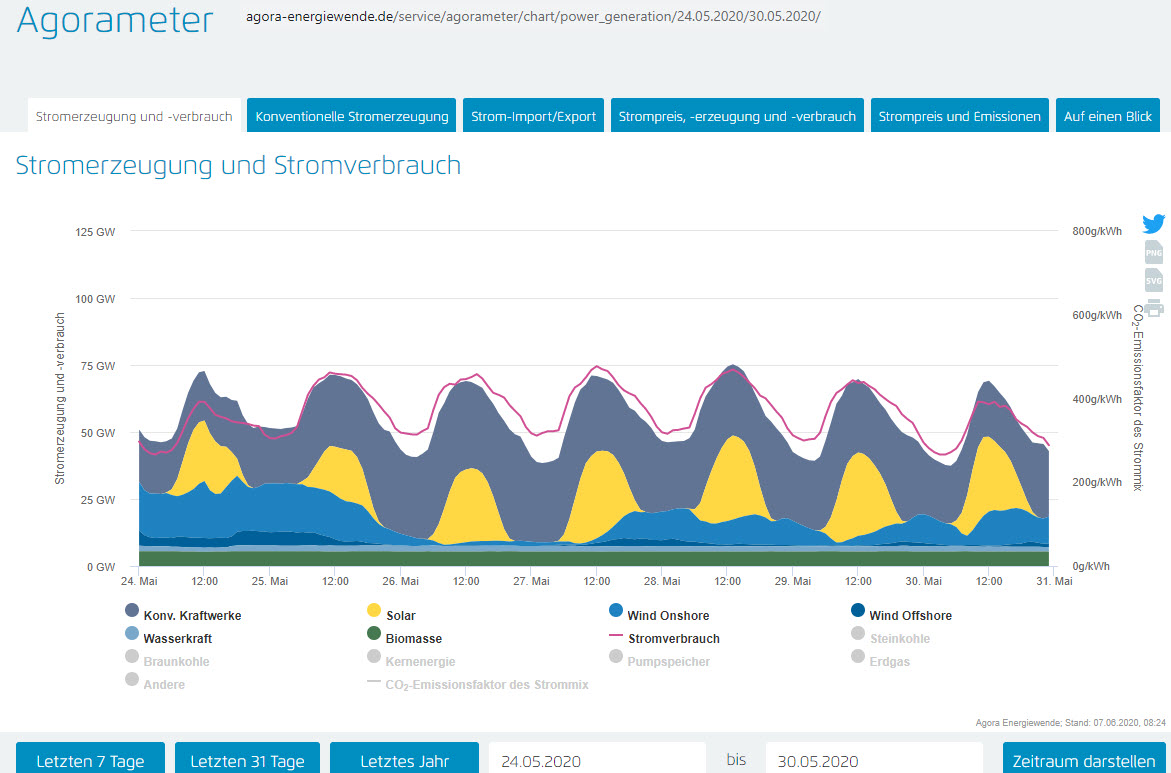1171x773 pixels.
Task: Enable the Kernenergie series
Action: pyautogui.click(x=419, y=661)
